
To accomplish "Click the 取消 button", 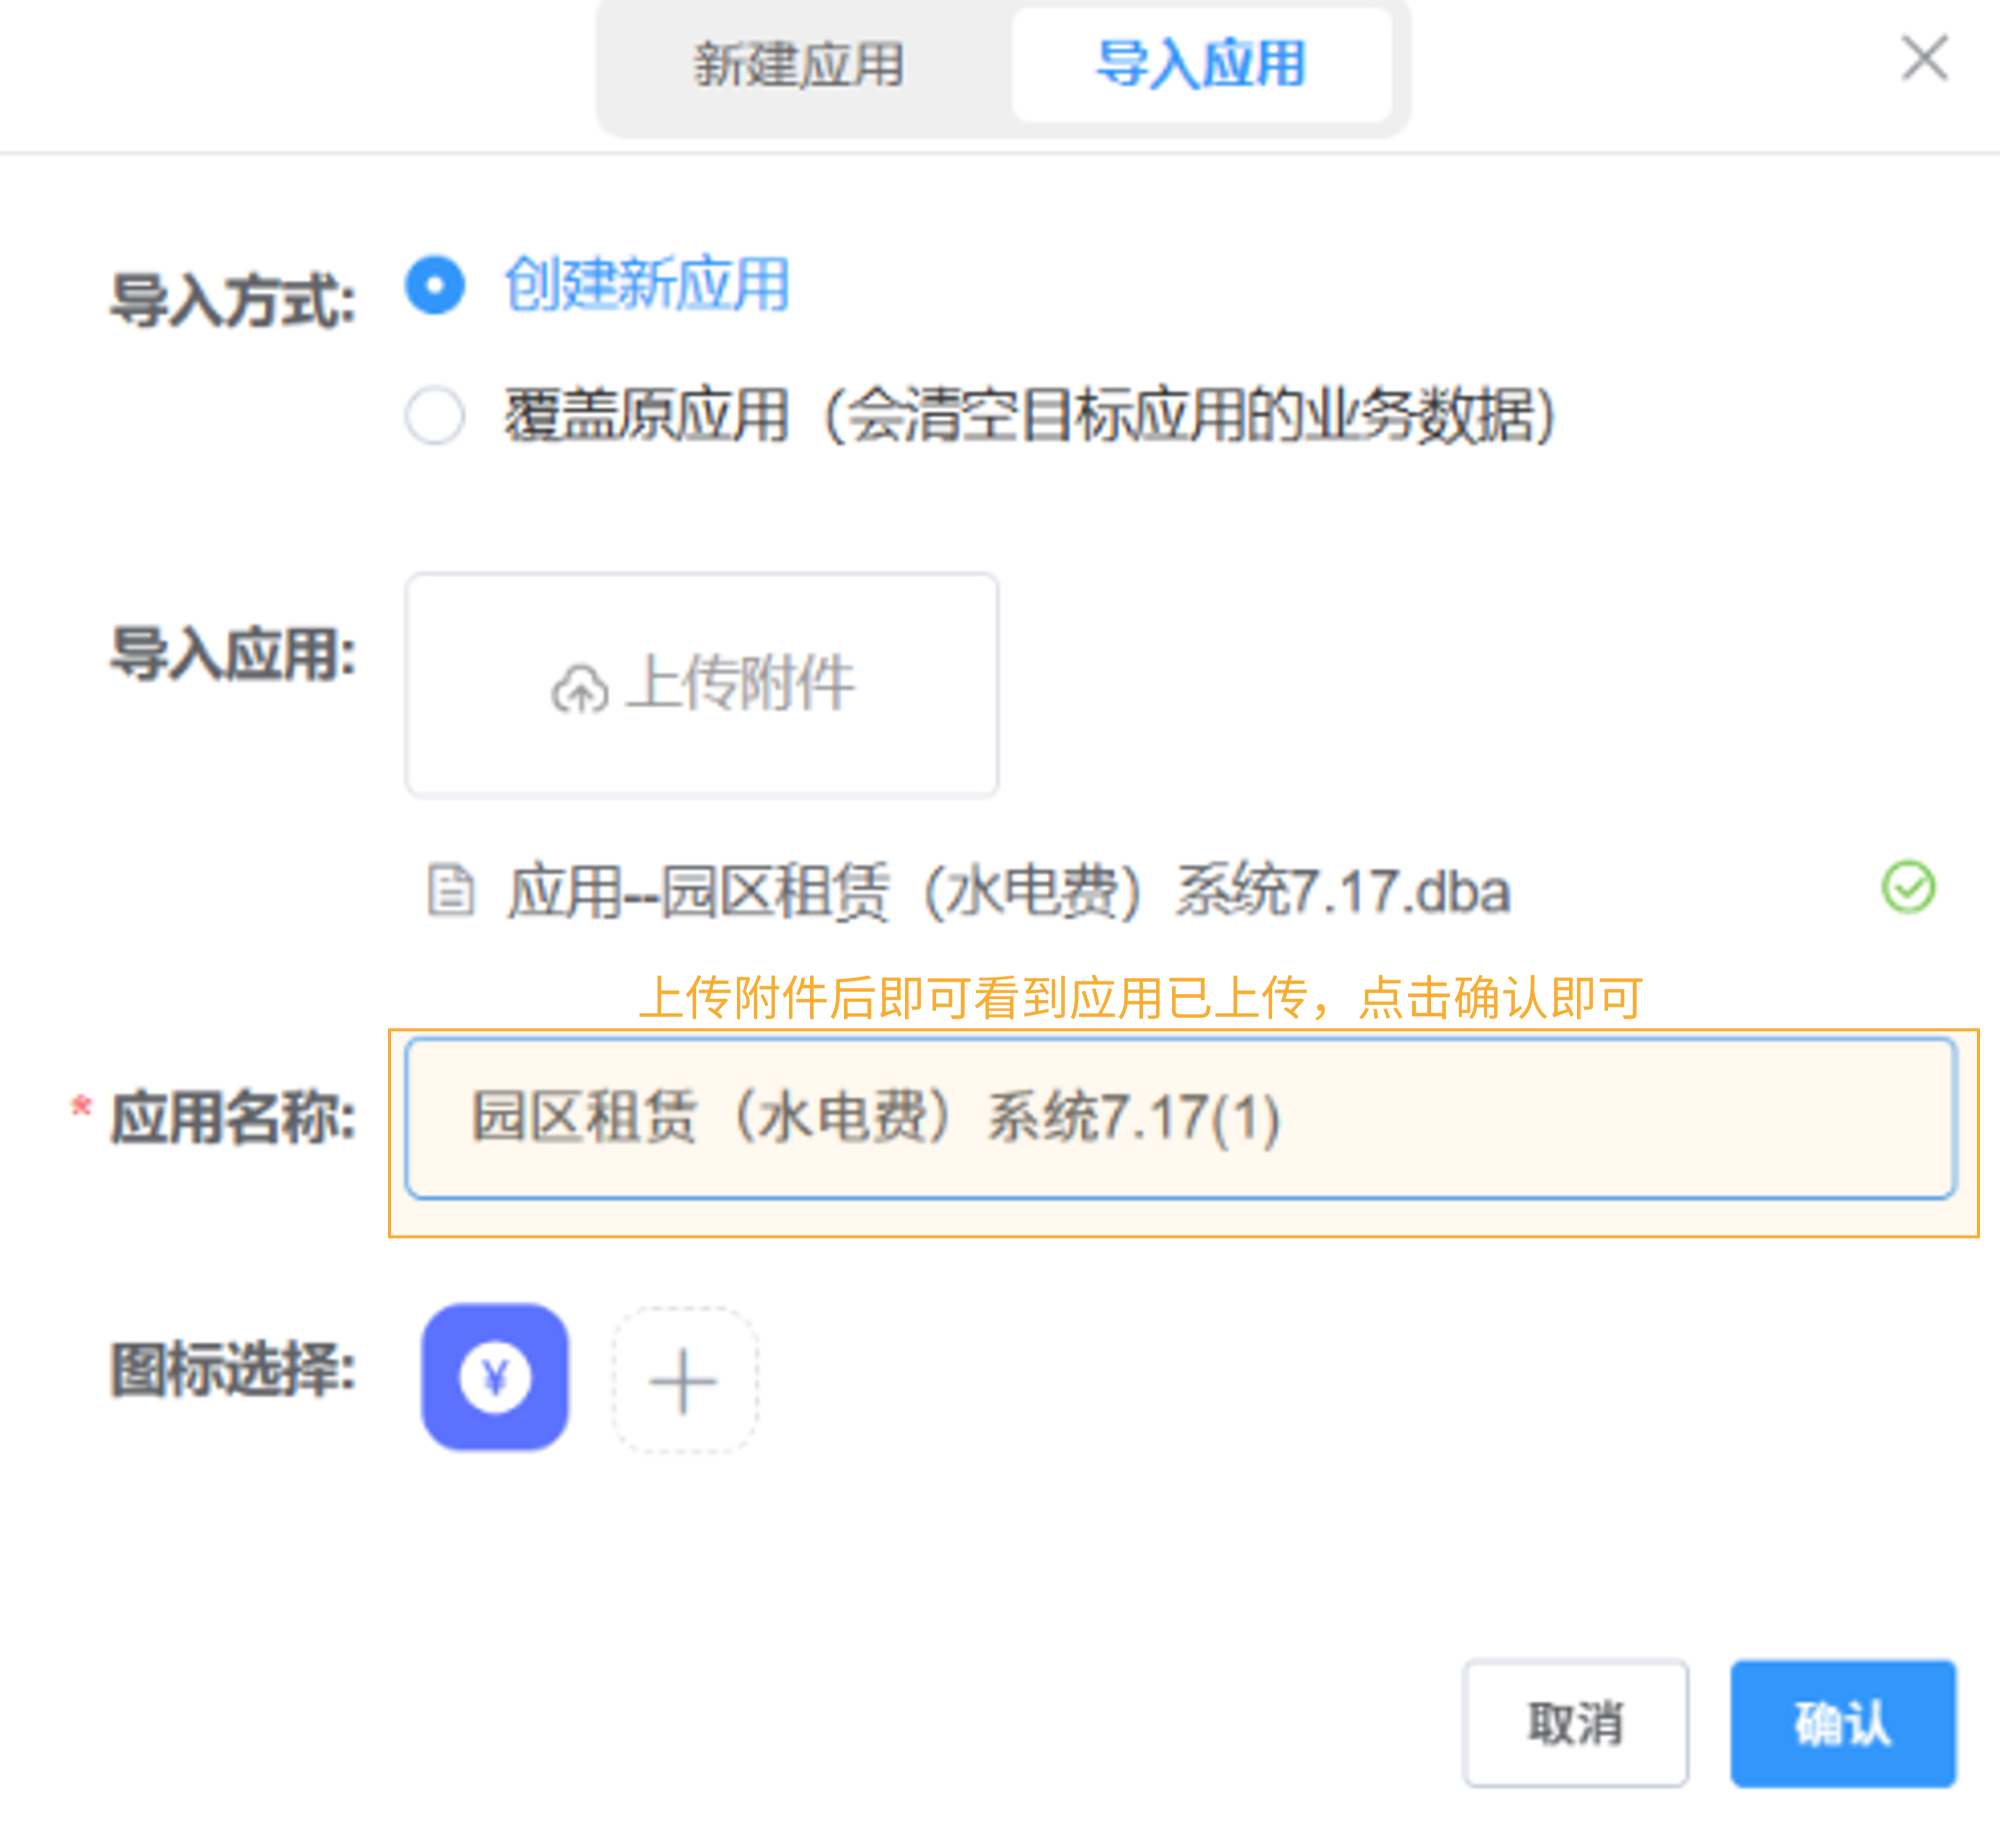I will (1575, 1723).
